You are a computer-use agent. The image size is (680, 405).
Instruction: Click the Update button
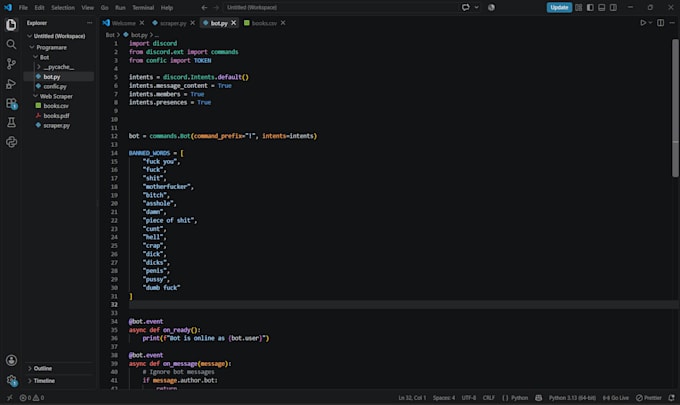point(559,7)
